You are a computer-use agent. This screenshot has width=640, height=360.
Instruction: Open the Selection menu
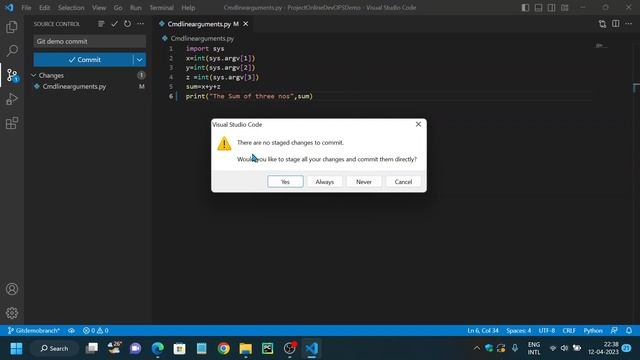71,8
